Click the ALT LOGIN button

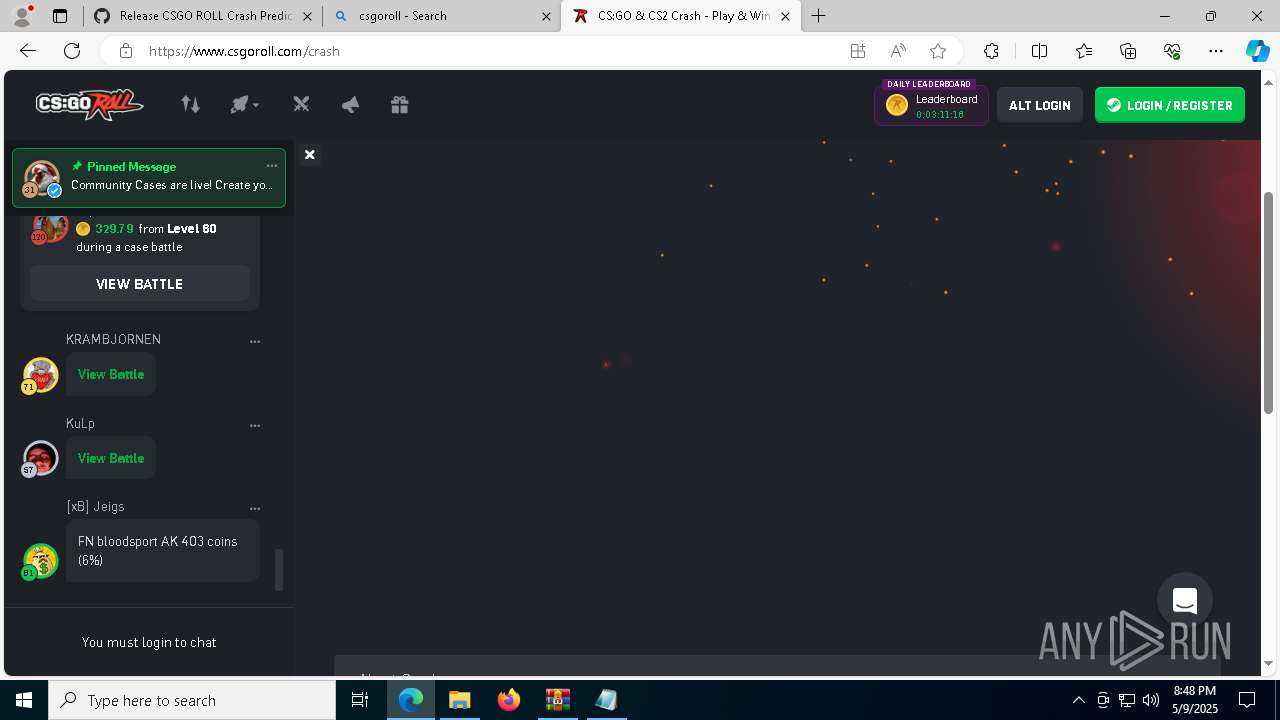tap(1039, 105)
